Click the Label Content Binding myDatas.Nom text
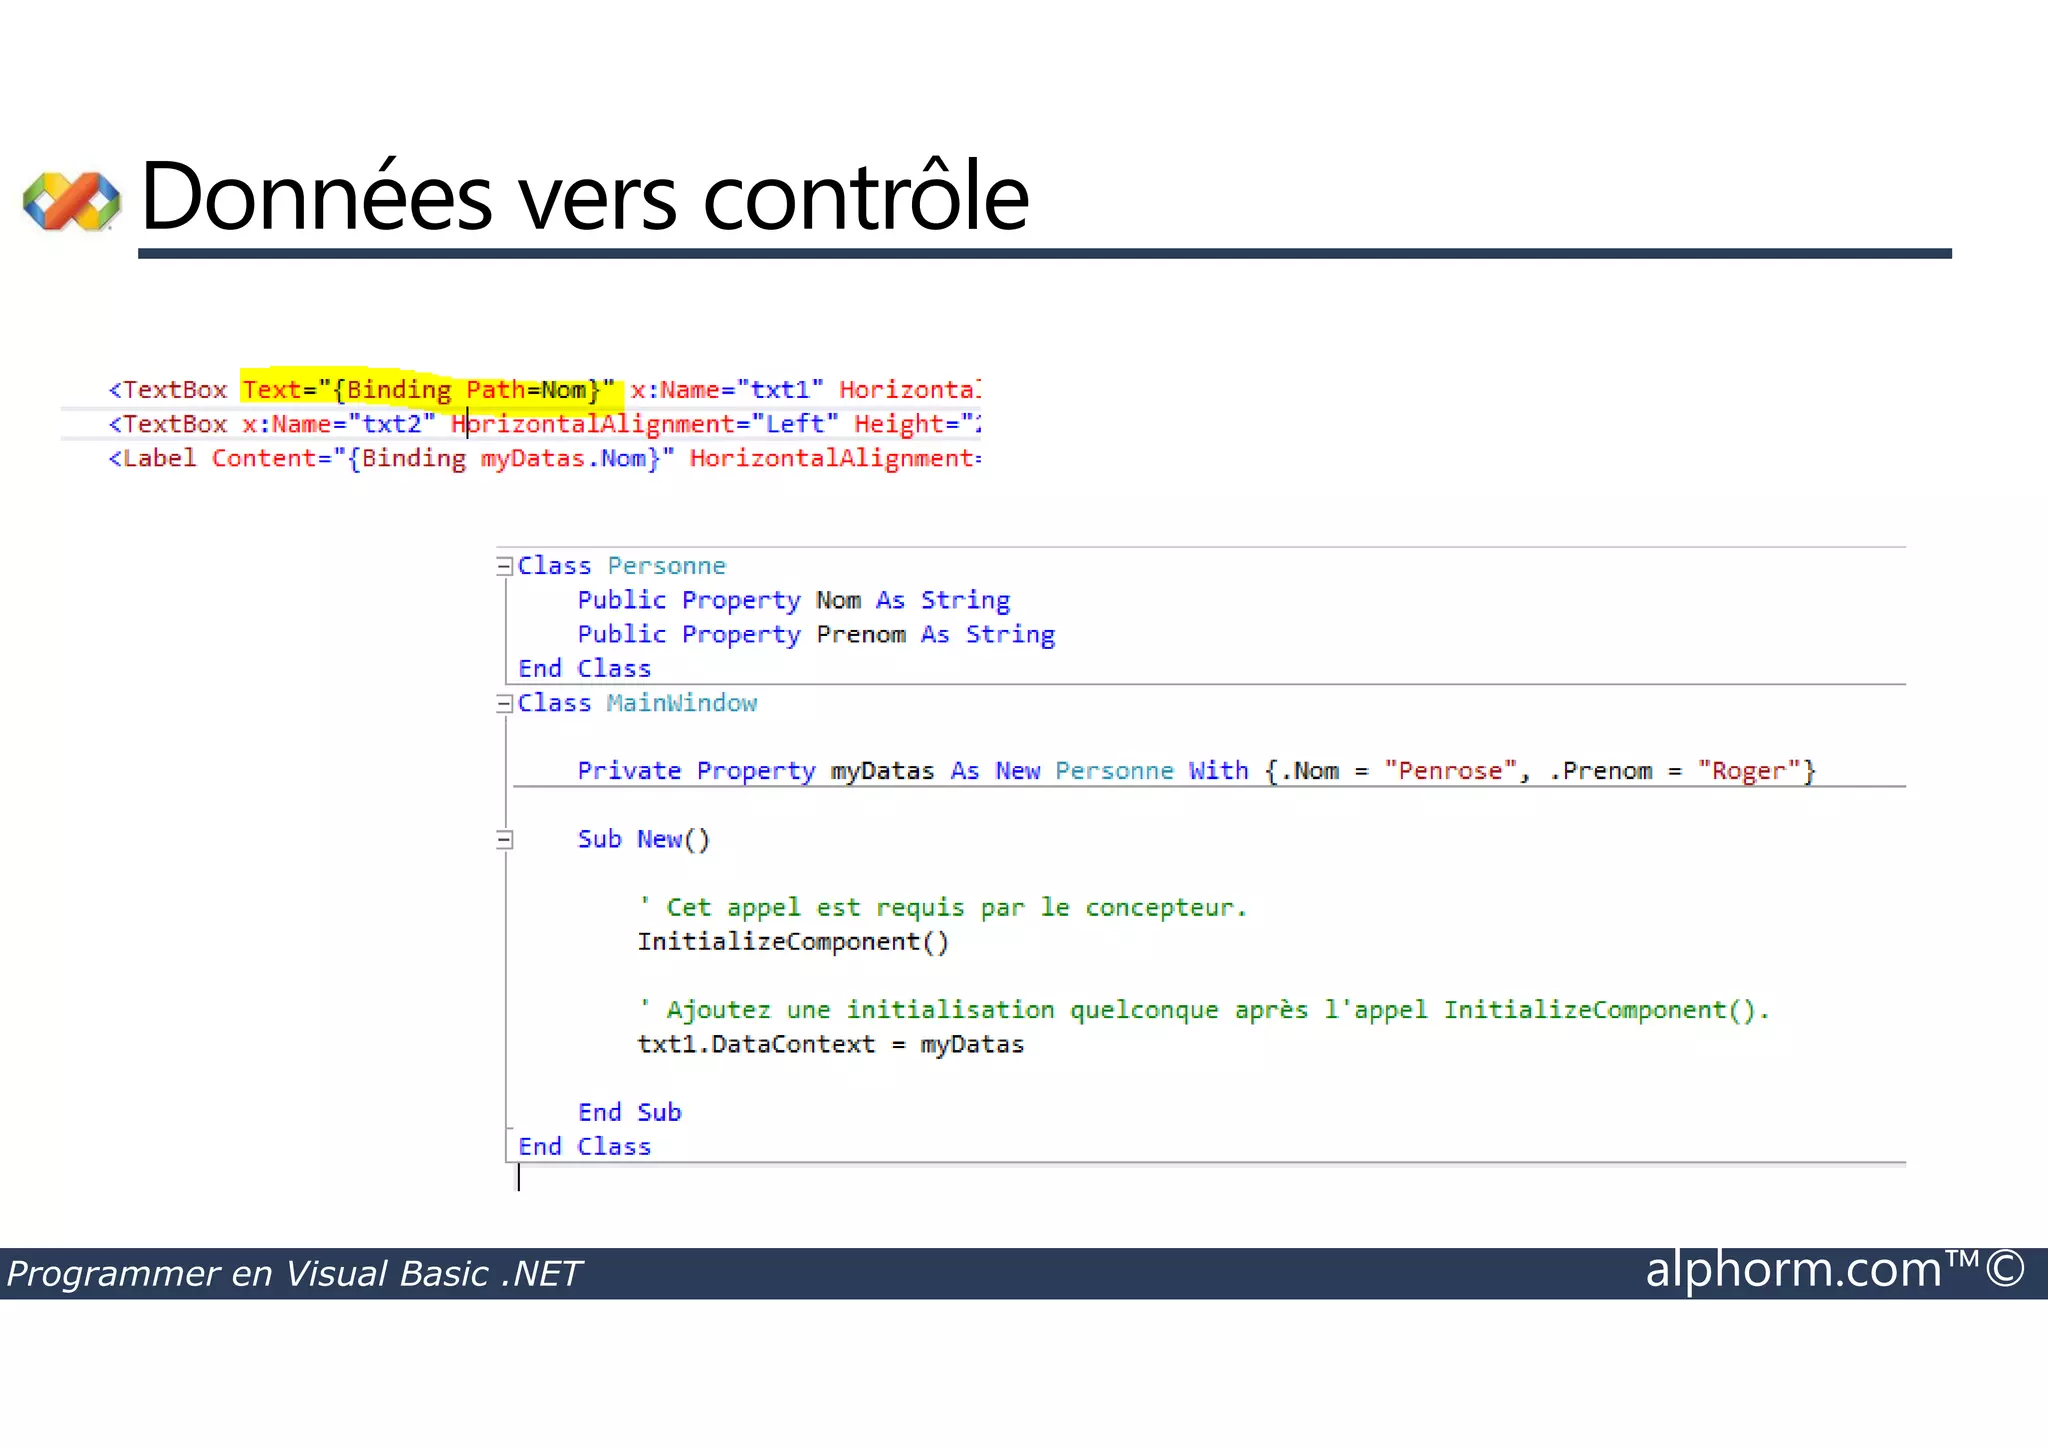The height and width of the screenshot is (1447, 2048). pos(444,458)
